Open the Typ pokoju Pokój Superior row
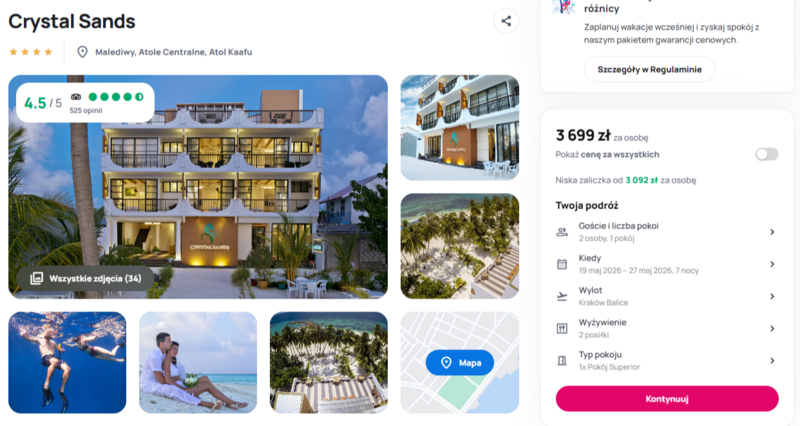The height and width of the screenshot is (426, 800). 667,361
